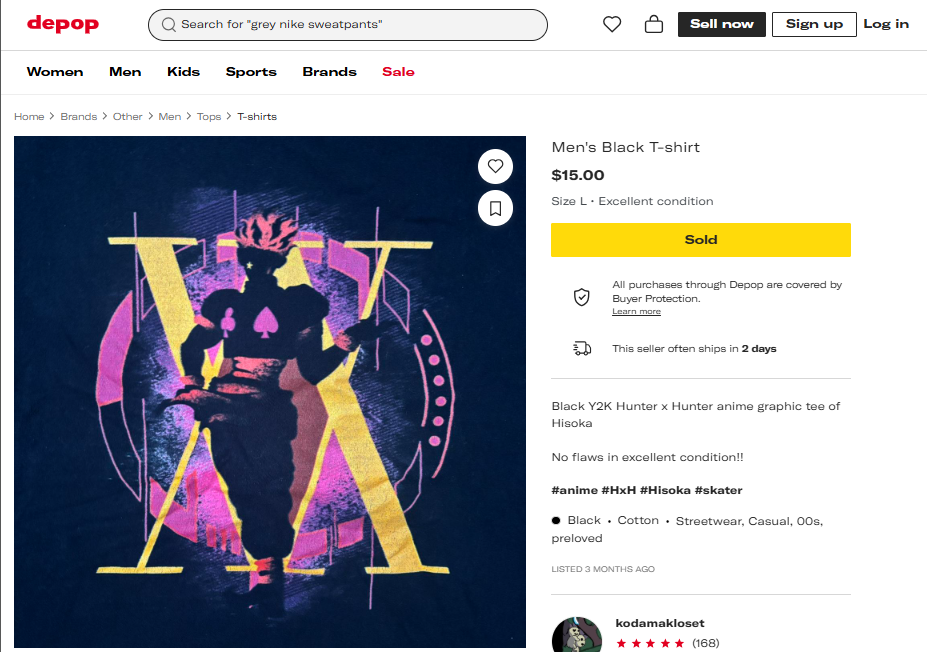Focus the search input field
Image resolution: width=927 pixels, height=652 pixels.
[x=360, y=24]
